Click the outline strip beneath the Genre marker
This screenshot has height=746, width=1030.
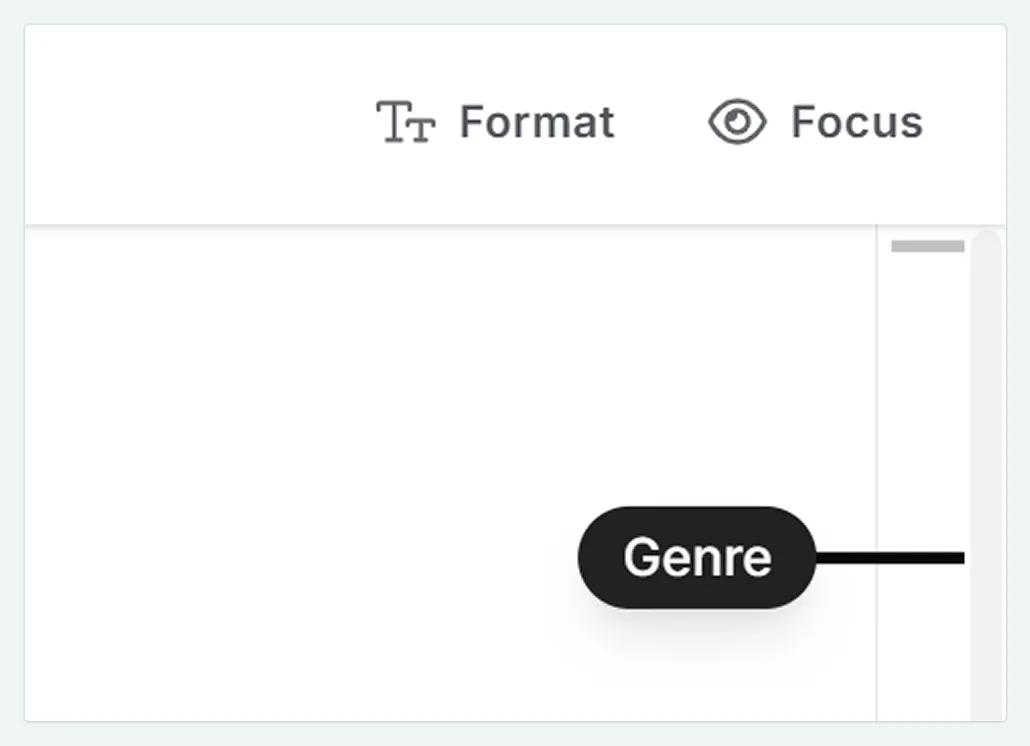(924, 650)
